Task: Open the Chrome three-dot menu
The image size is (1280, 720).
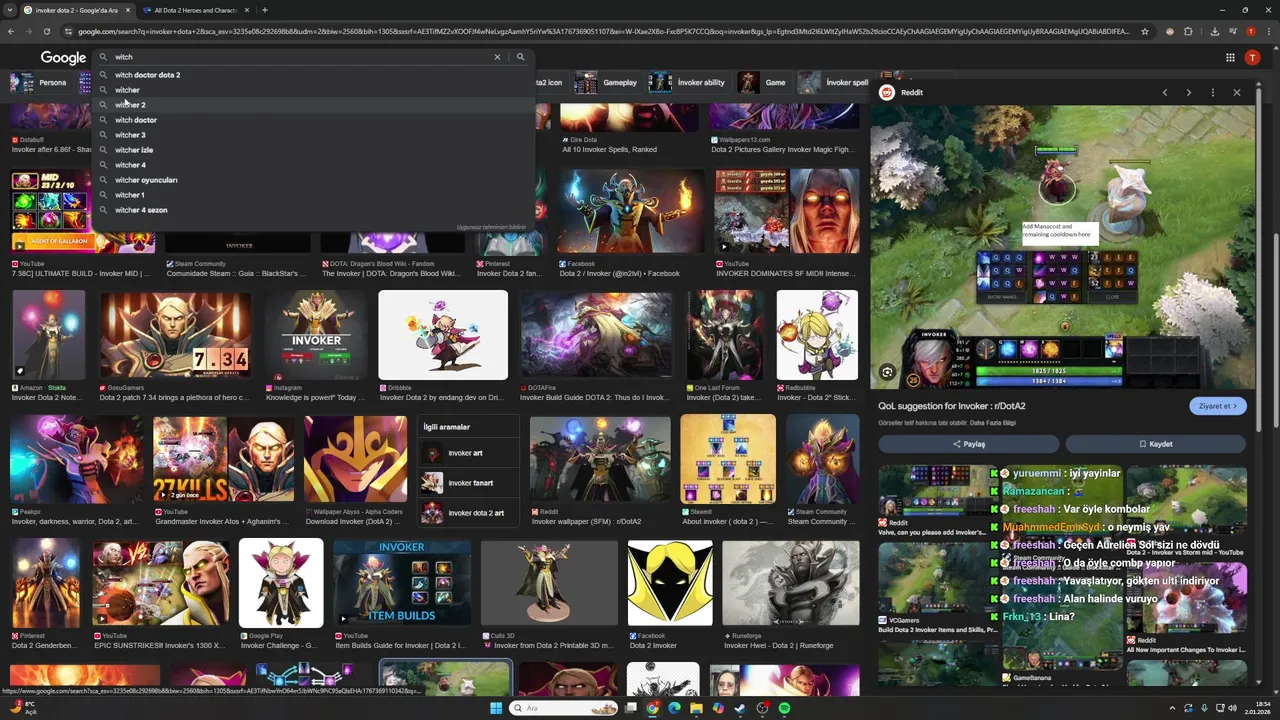Action: click(1267, 31)
